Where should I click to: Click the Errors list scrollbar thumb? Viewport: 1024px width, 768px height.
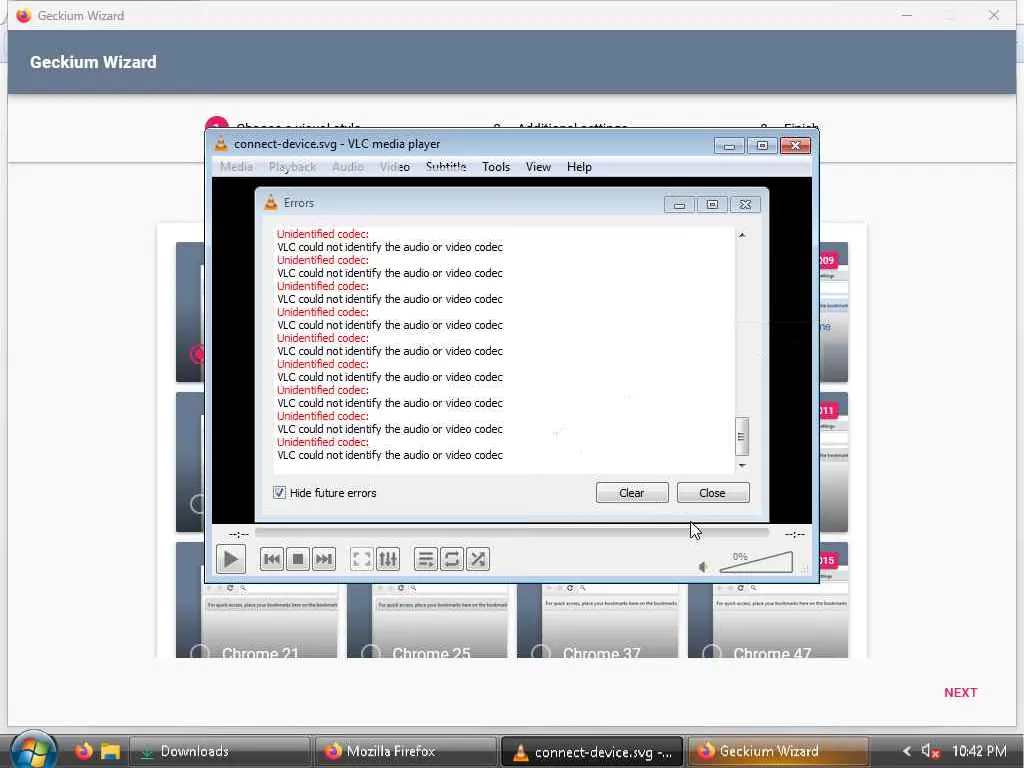pyautogui.click(x=742, y=436)
